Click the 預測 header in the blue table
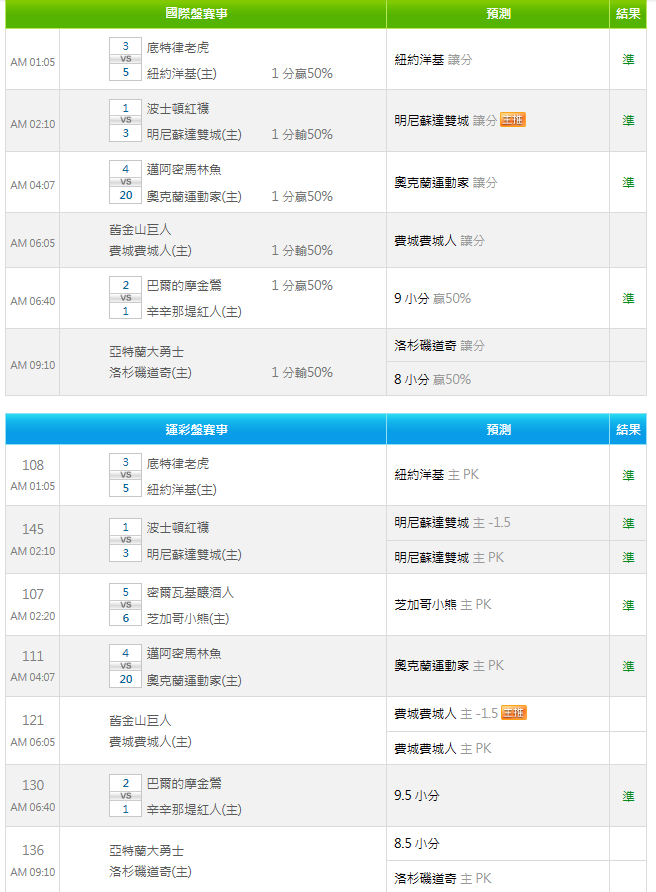 [498, 430]
